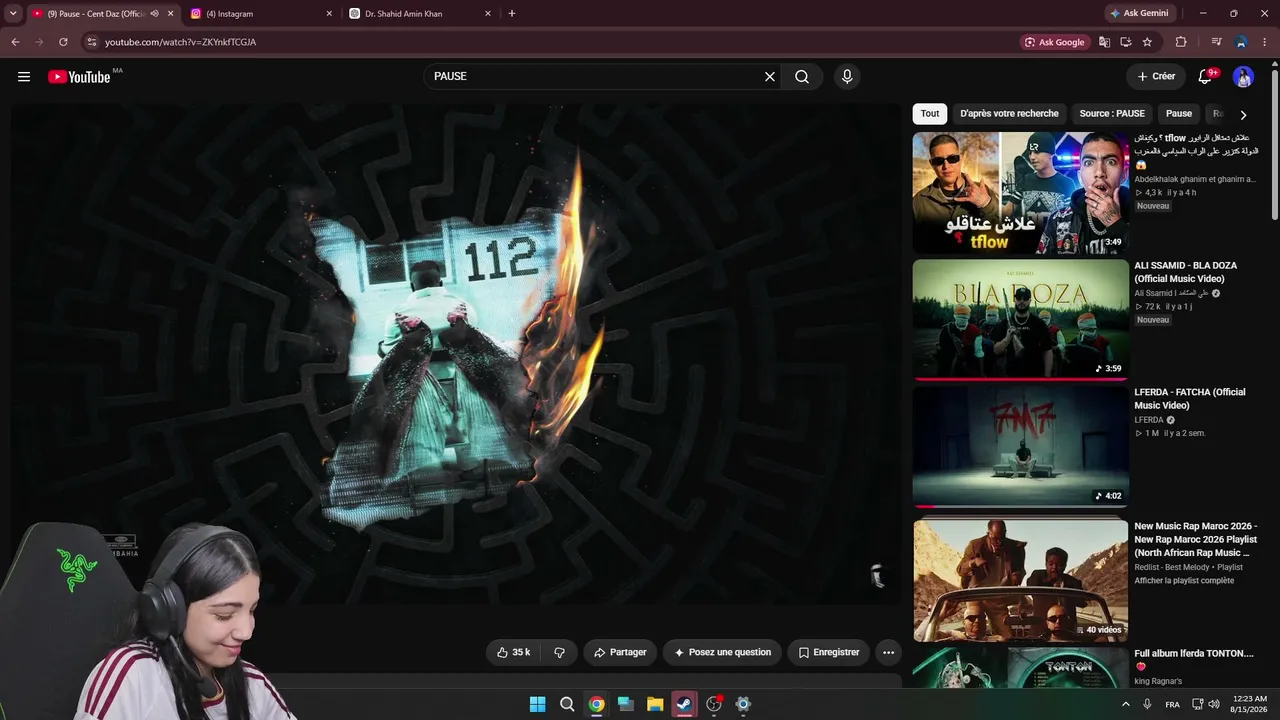Open LFERDA - FATCHA title link

tap(1190, 399)
